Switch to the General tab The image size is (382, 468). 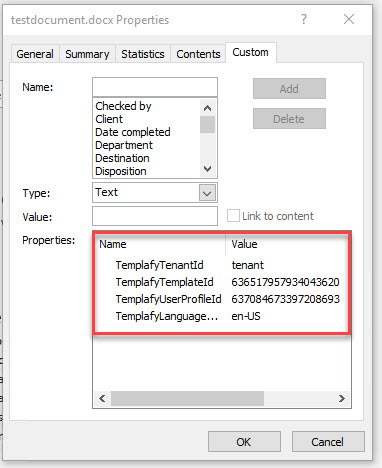tap(35, 54)
